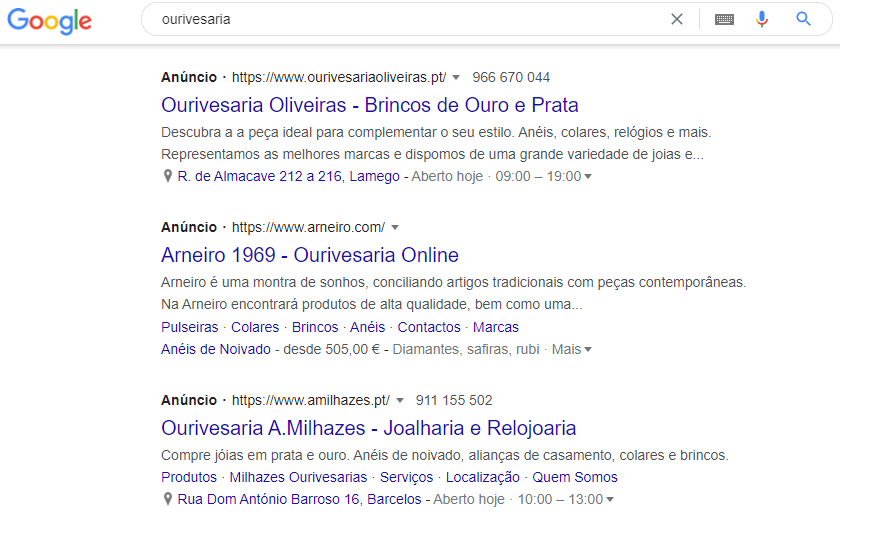Viewport: 872px width, 548px height.
Task: Open the Colares sitelink
Action: 255,327
